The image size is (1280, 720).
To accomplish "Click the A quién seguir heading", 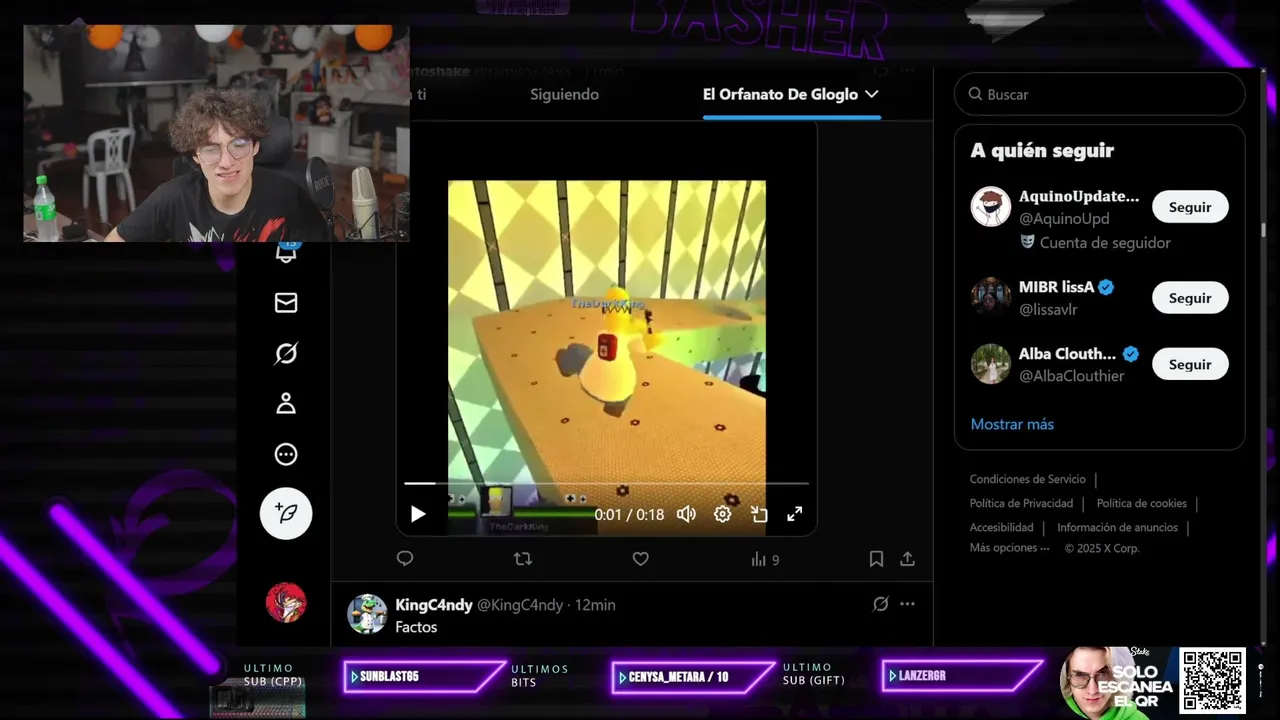I will pyautogui.click(x=1042, y=150).
